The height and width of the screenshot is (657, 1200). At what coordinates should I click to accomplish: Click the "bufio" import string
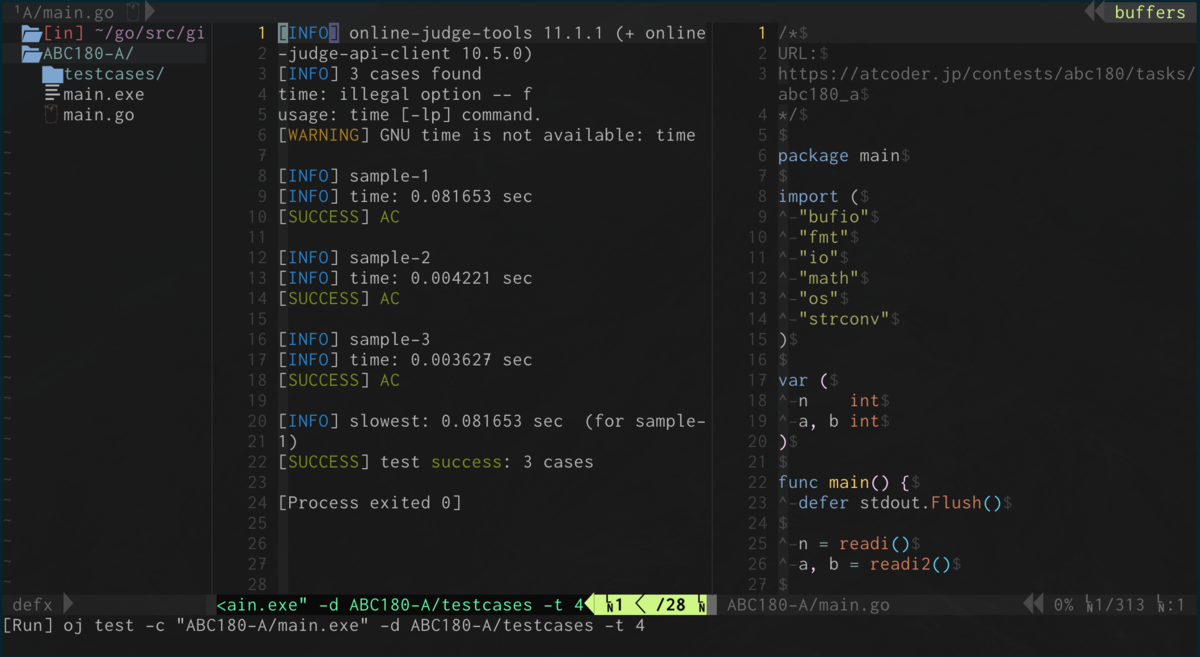pyautogui.click(x=834, y=217)
